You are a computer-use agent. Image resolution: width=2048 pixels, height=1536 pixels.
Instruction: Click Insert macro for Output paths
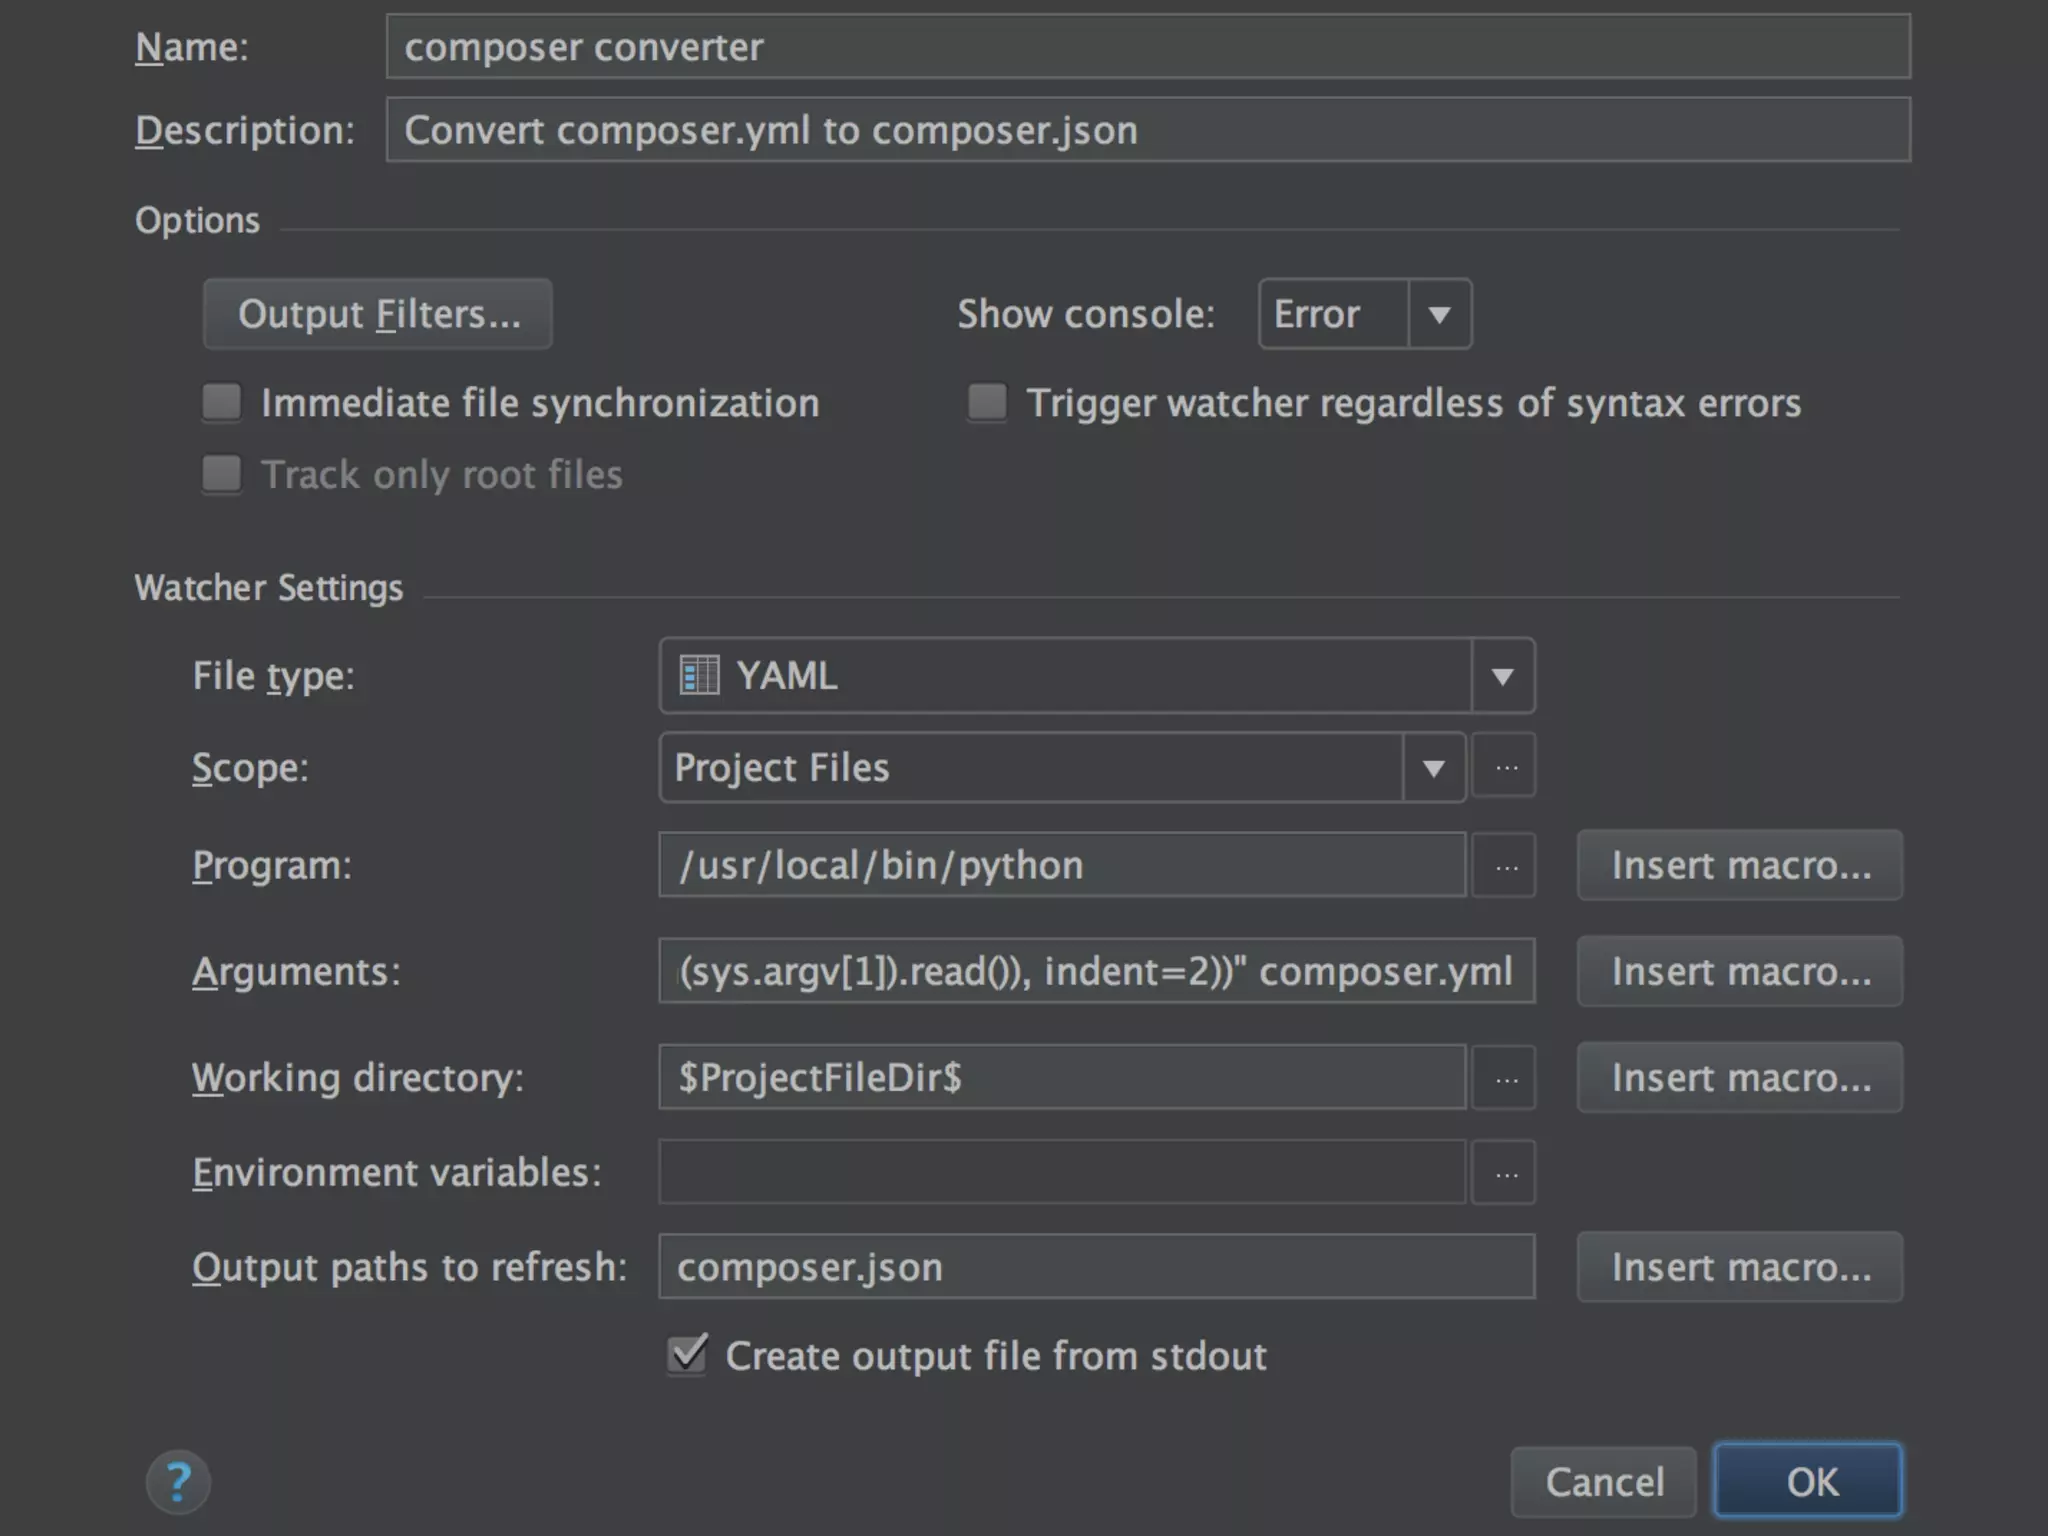click(1739, 1267)
